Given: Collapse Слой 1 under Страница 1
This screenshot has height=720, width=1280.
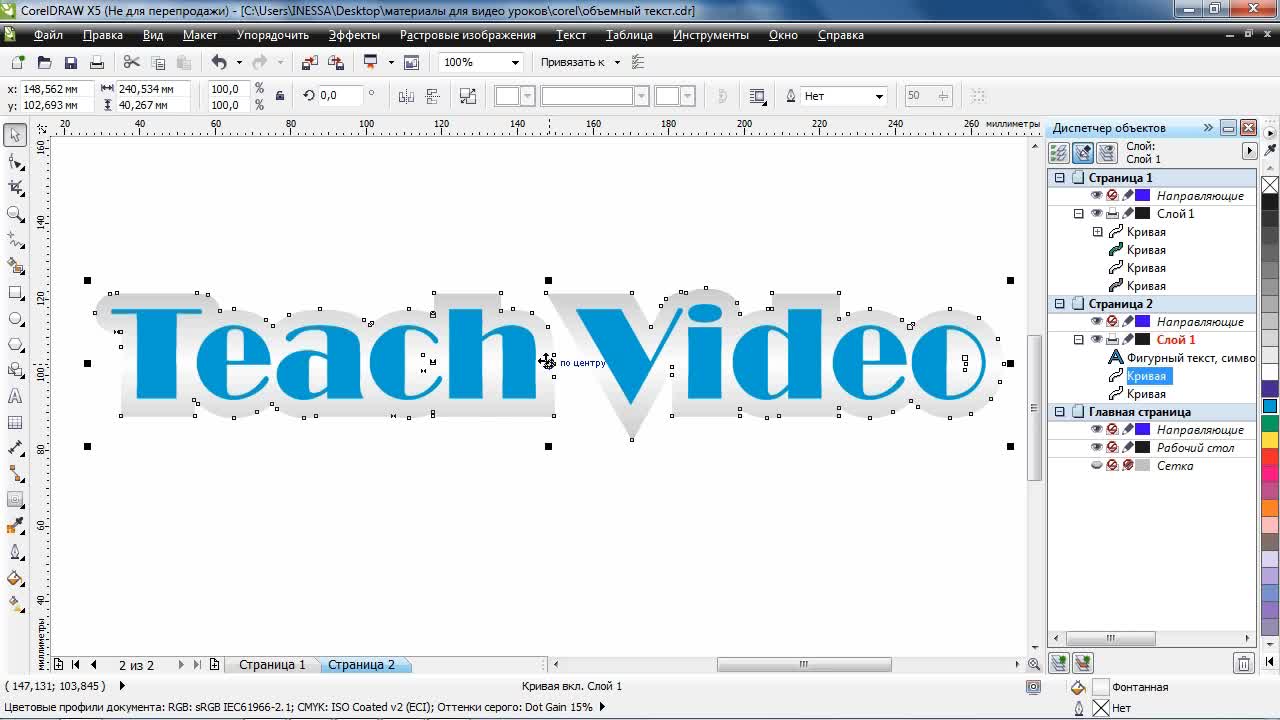Looking at the screenshot, I should click(x=1078, y=214).
